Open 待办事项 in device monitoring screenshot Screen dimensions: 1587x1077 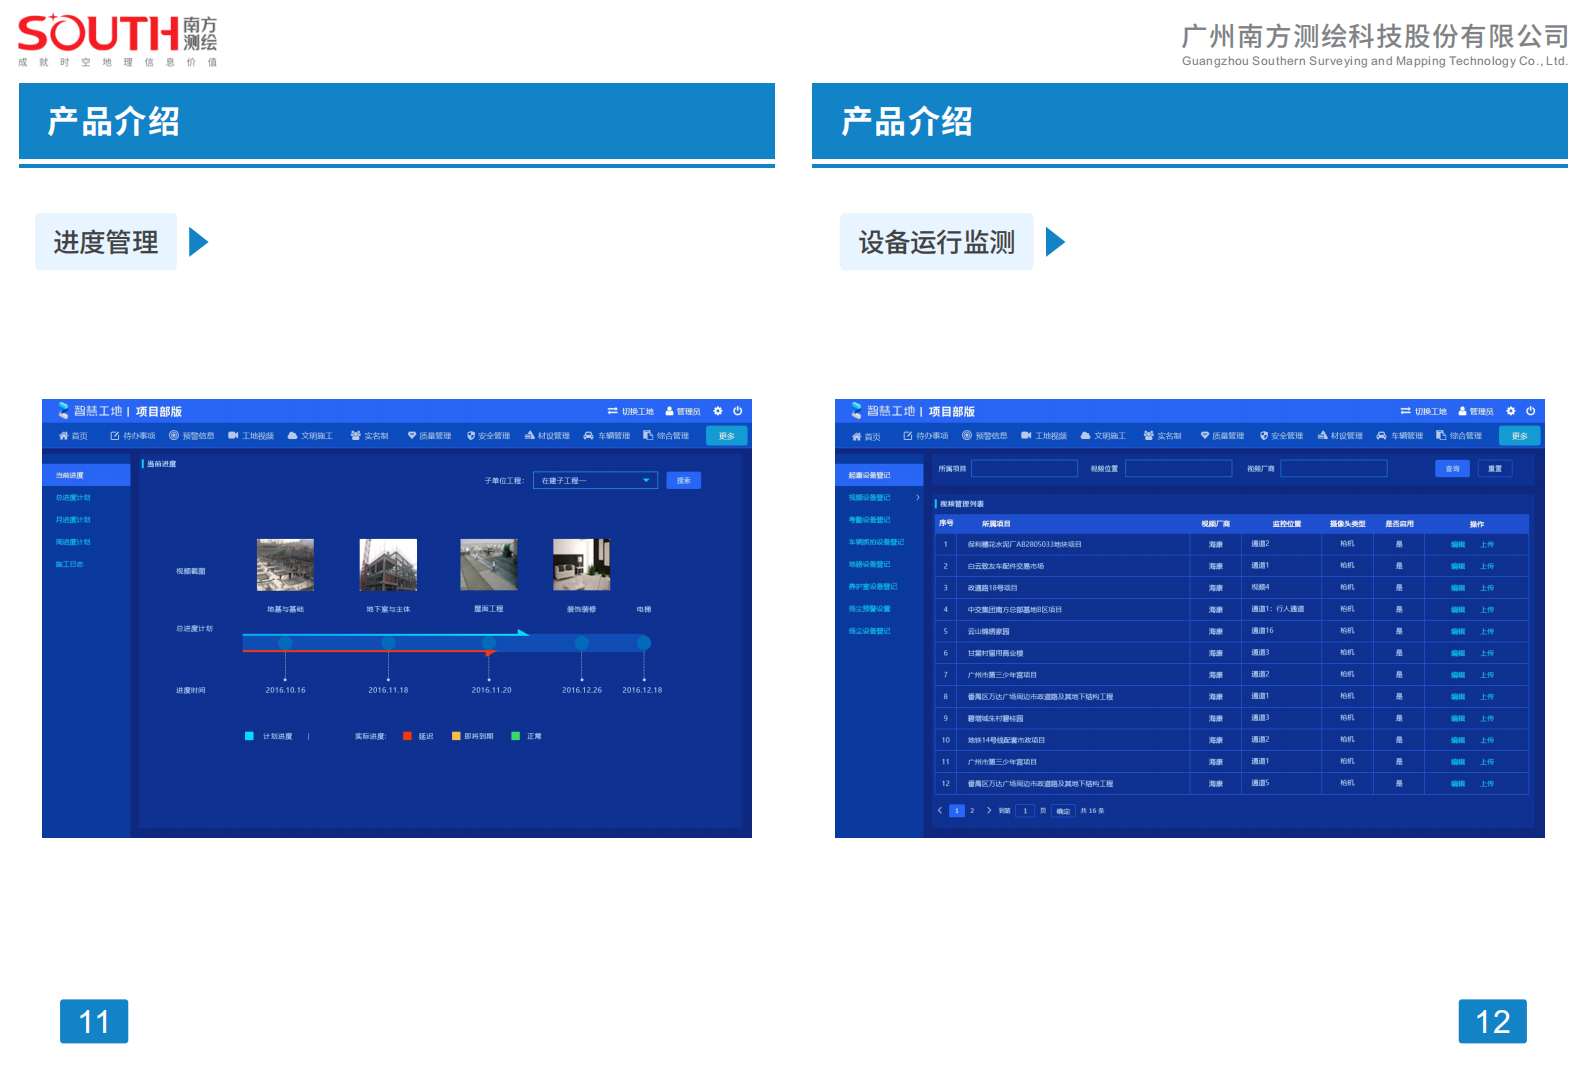click(x=926, y=436)
